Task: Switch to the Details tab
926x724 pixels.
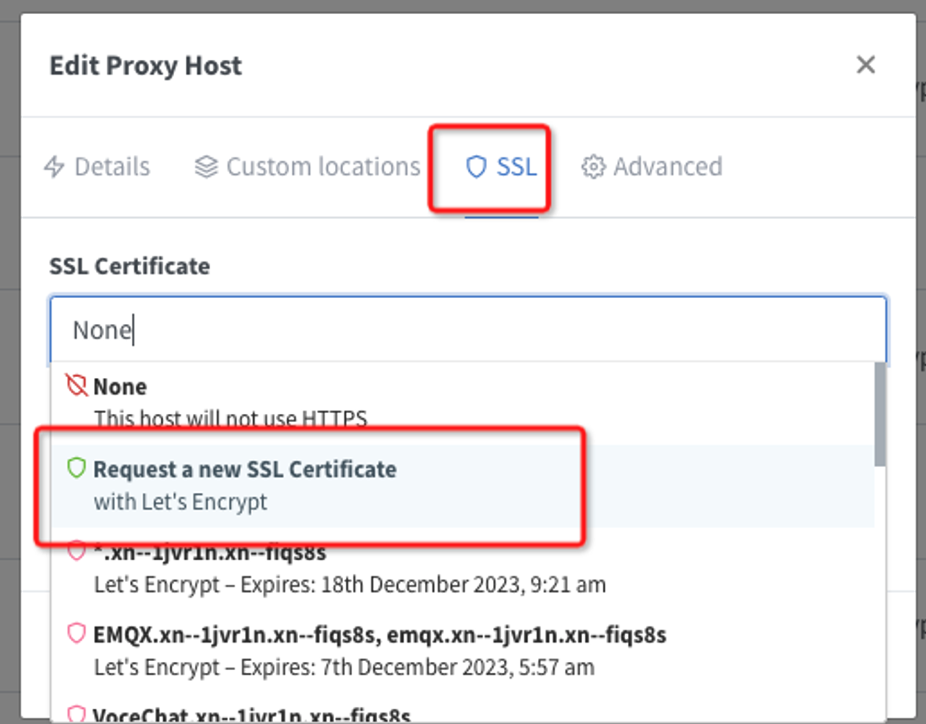Action: click(112, 167)
